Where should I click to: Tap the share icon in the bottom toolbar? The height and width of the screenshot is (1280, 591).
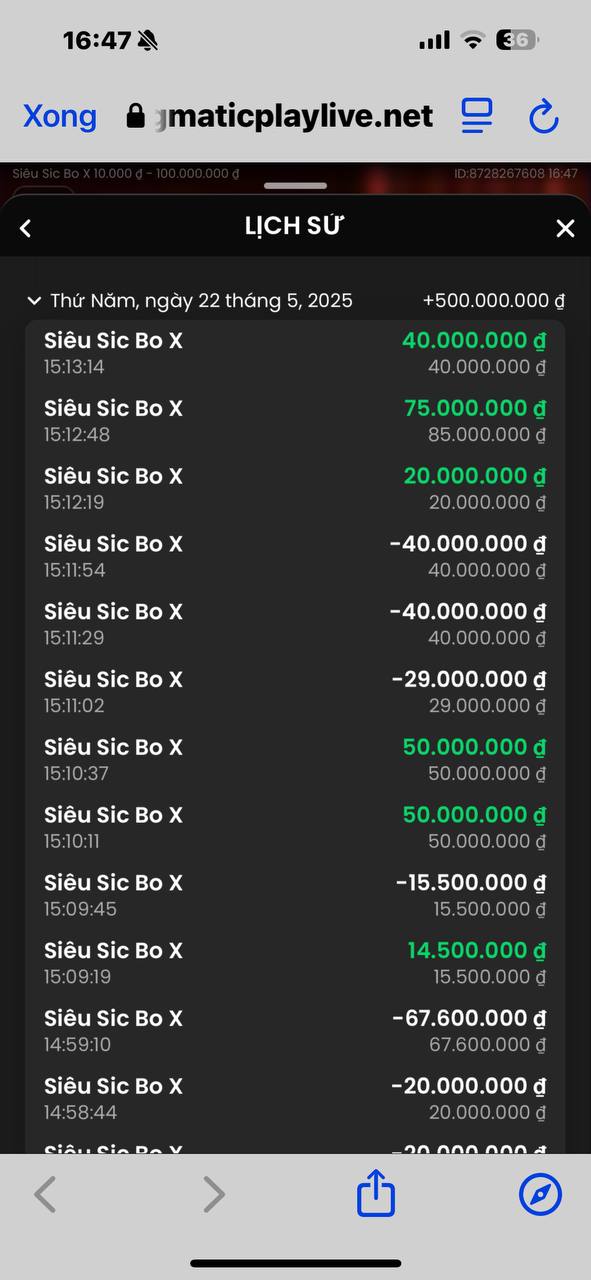[376, 1194]
